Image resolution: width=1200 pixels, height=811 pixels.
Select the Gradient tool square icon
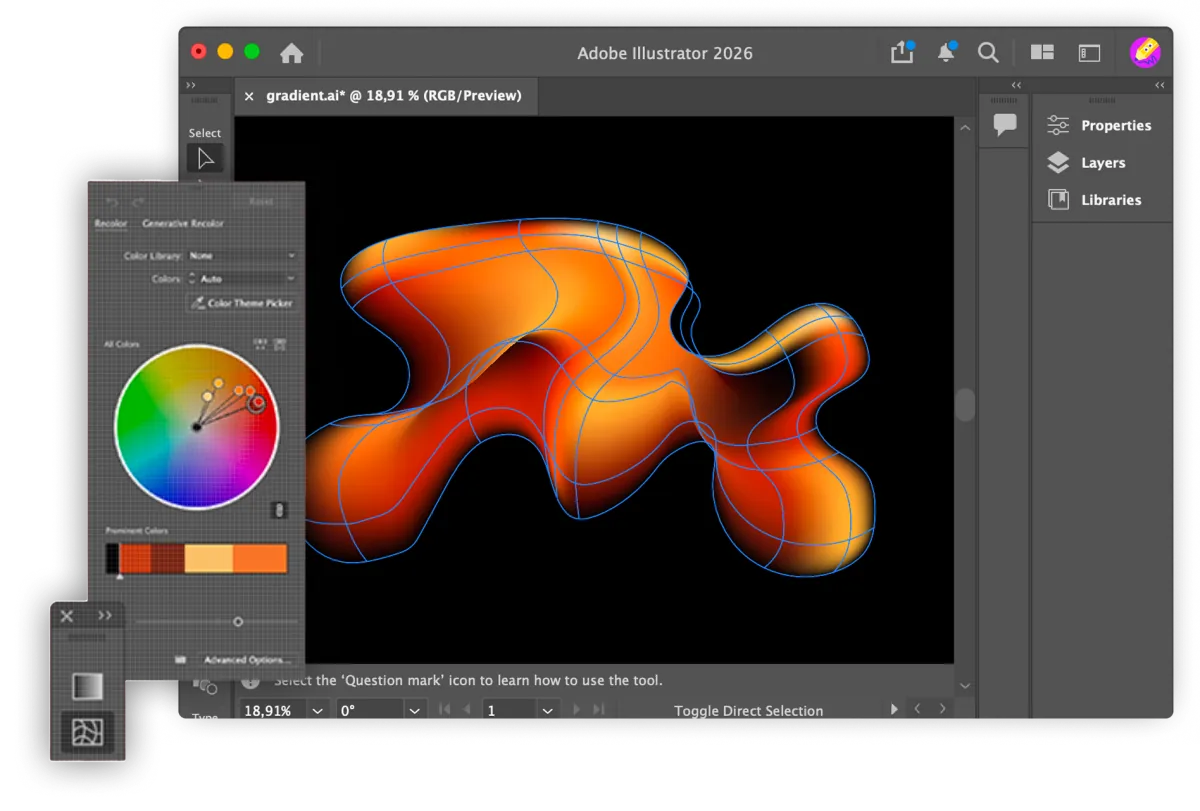(x=87, y=686)
